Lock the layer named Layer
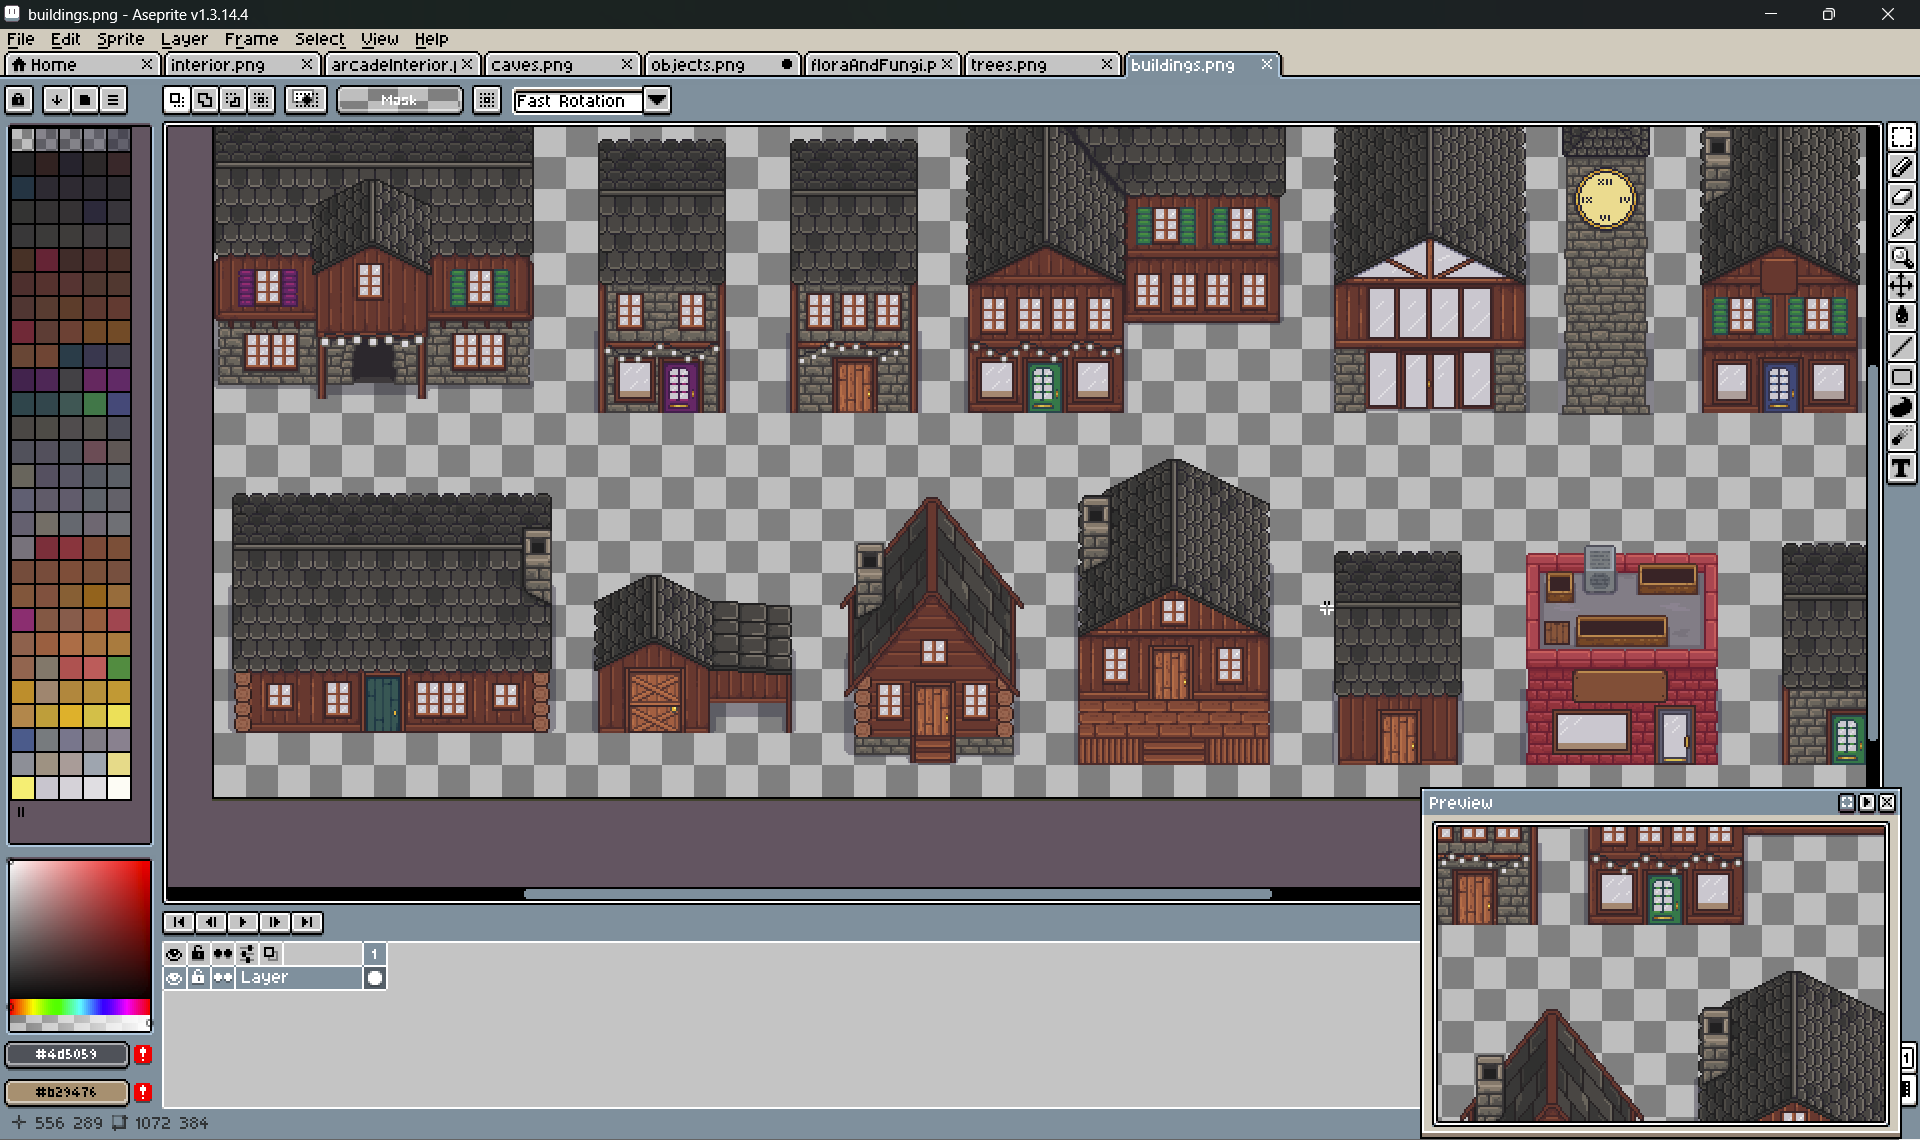The image size is (1920, 1140). click(198, 978)
